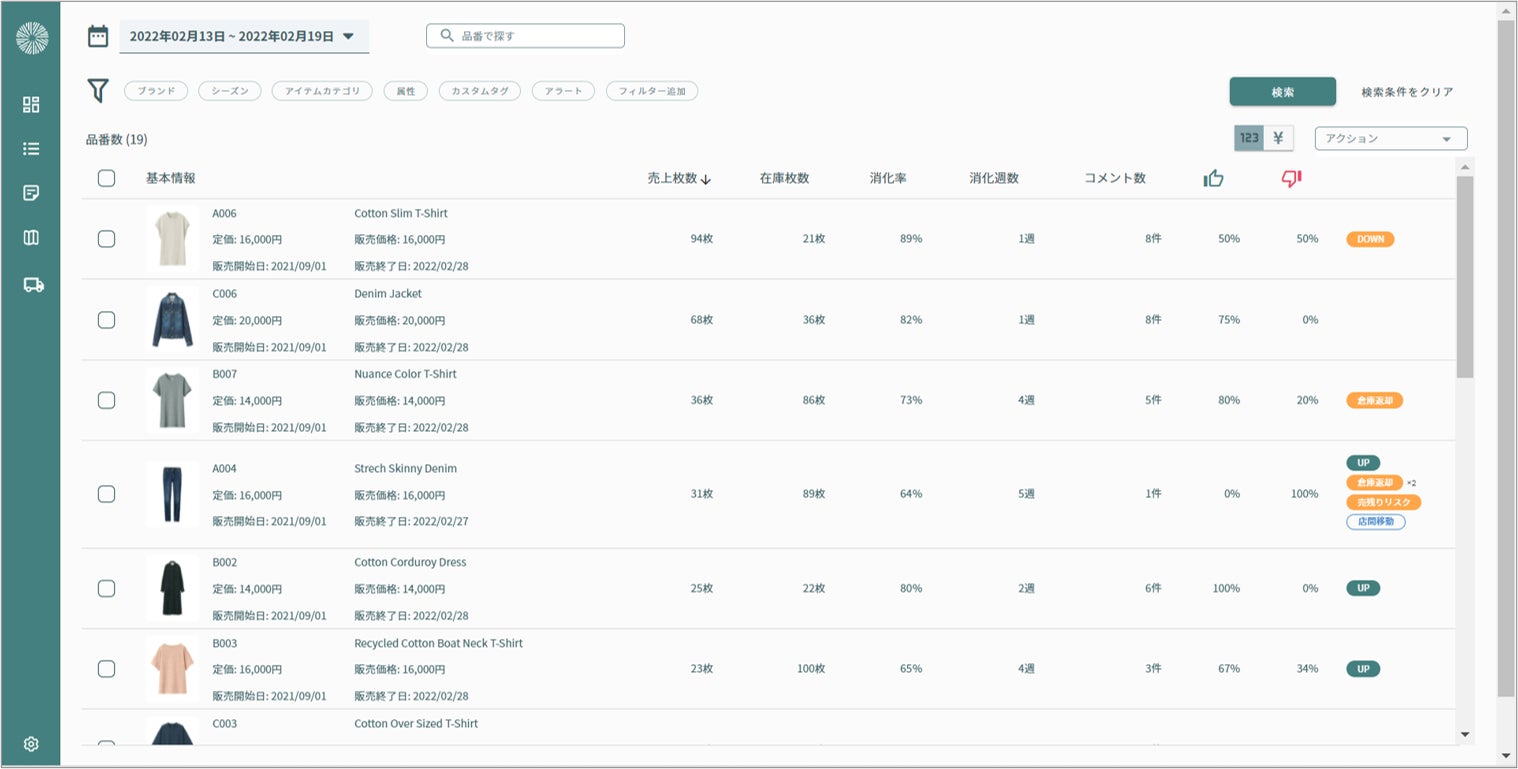The width and height of the screenshot is (1518, 769).
Task: Open the ブランド filter chip
Action: [156, 91]
